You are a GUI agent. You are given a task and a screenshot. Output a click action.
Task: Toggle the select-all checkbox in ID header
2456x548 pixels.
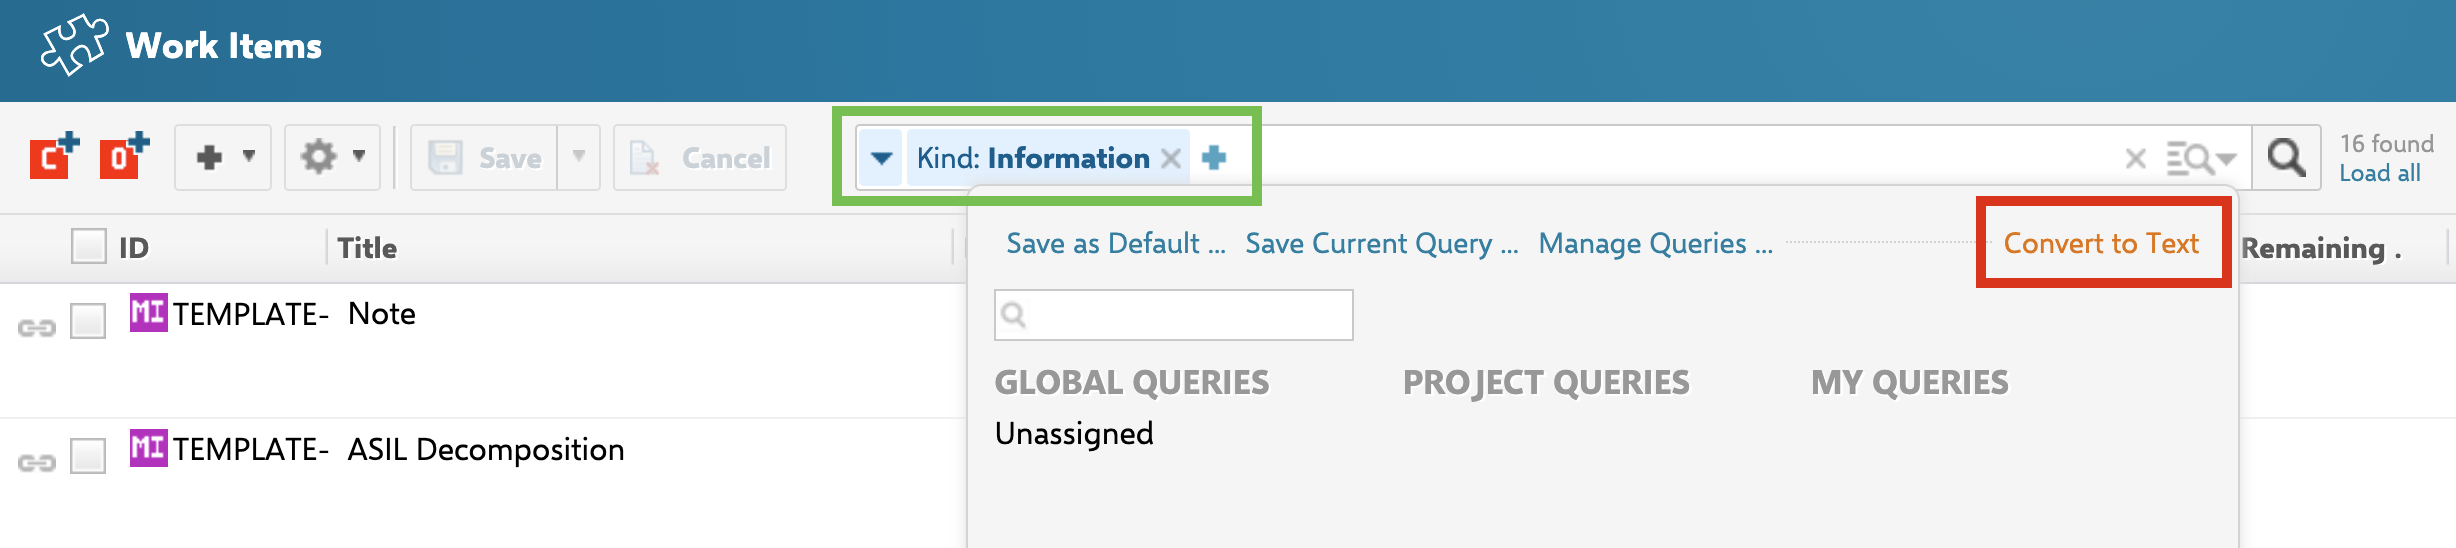(89, 246)
